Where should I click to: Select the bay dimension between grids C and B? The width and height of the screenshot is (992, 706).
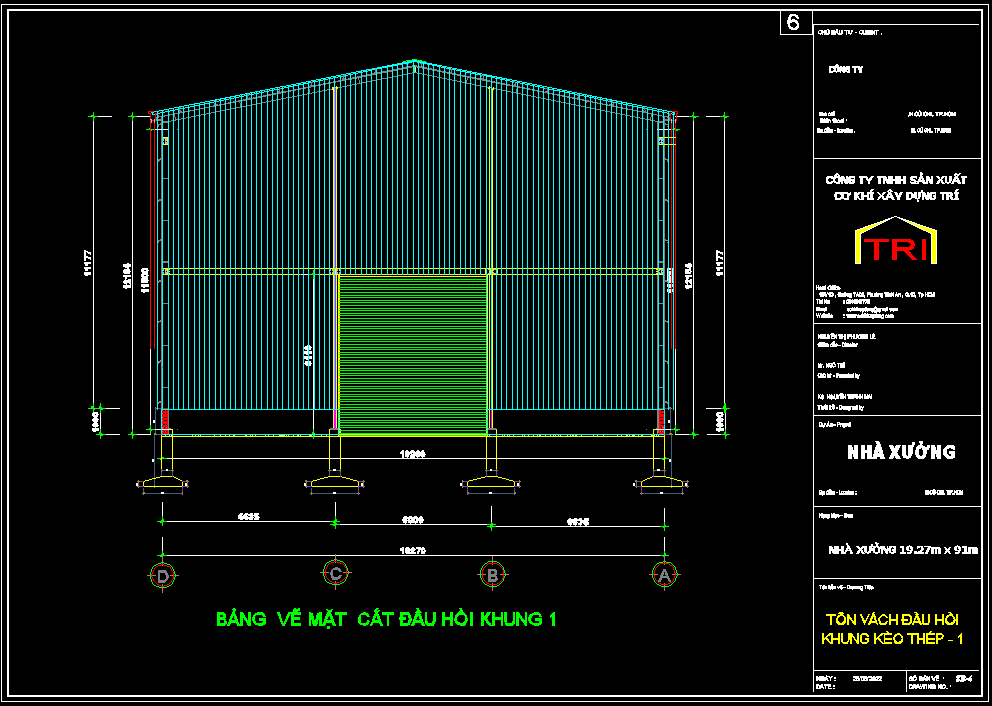coord(412,520)
